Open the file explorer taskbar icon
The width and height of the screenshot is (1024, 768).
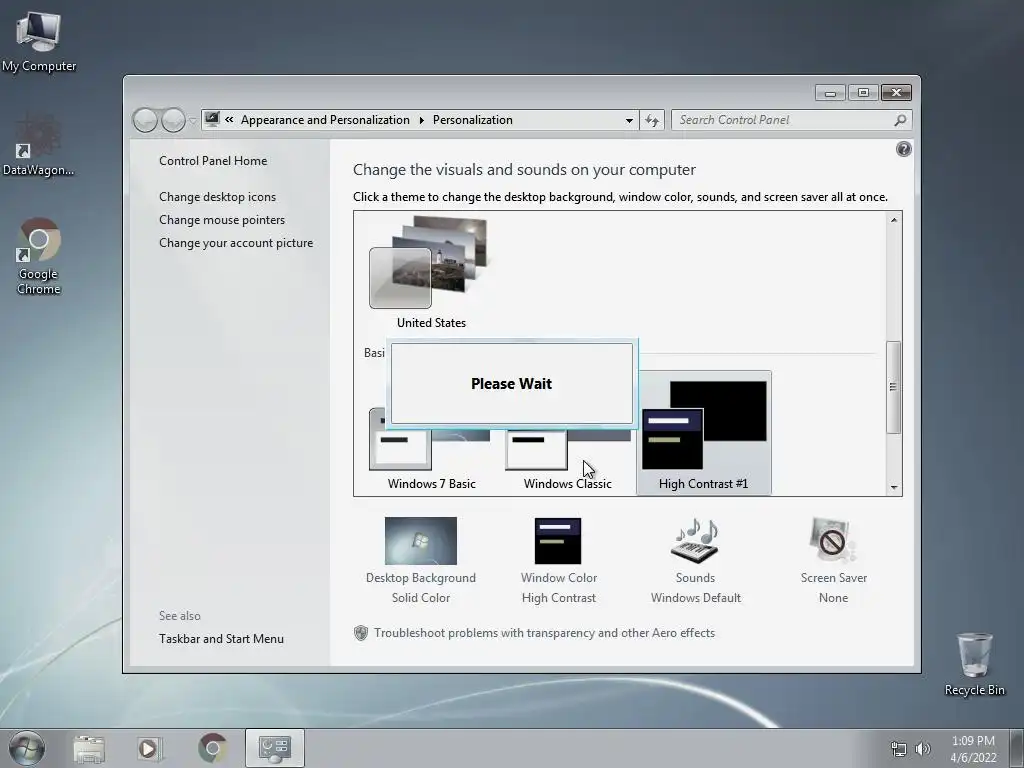(x=89, y=749)
